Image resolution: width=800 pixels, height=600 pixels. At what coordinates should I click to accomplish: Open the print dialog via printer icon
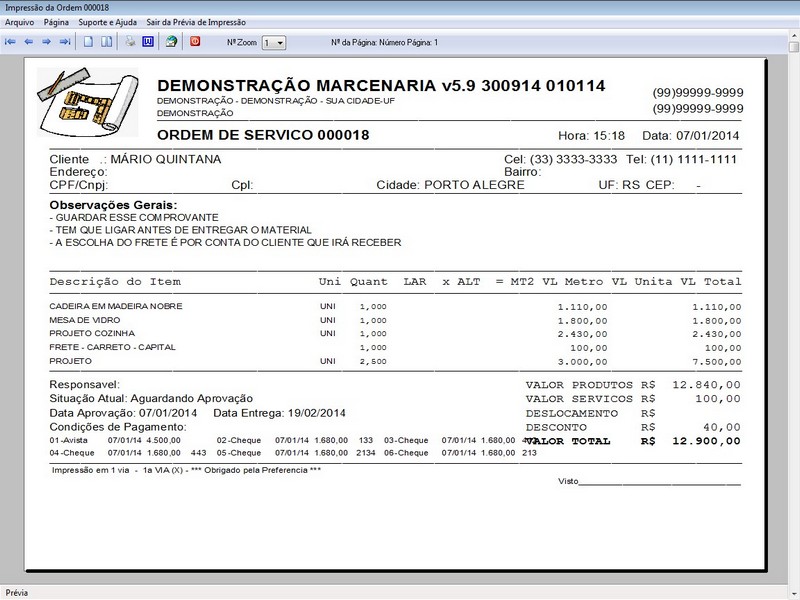click(128, 42)
